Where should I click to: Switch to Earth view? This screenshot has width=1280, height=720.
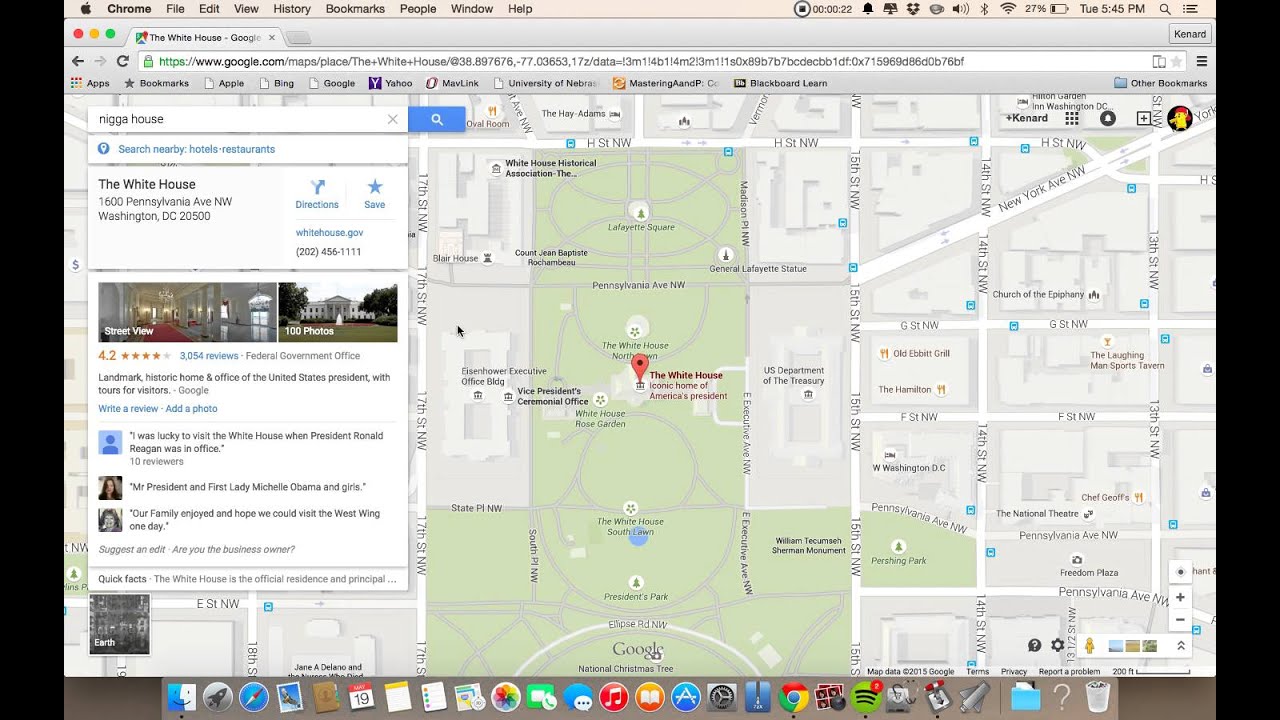click(119, 624)
